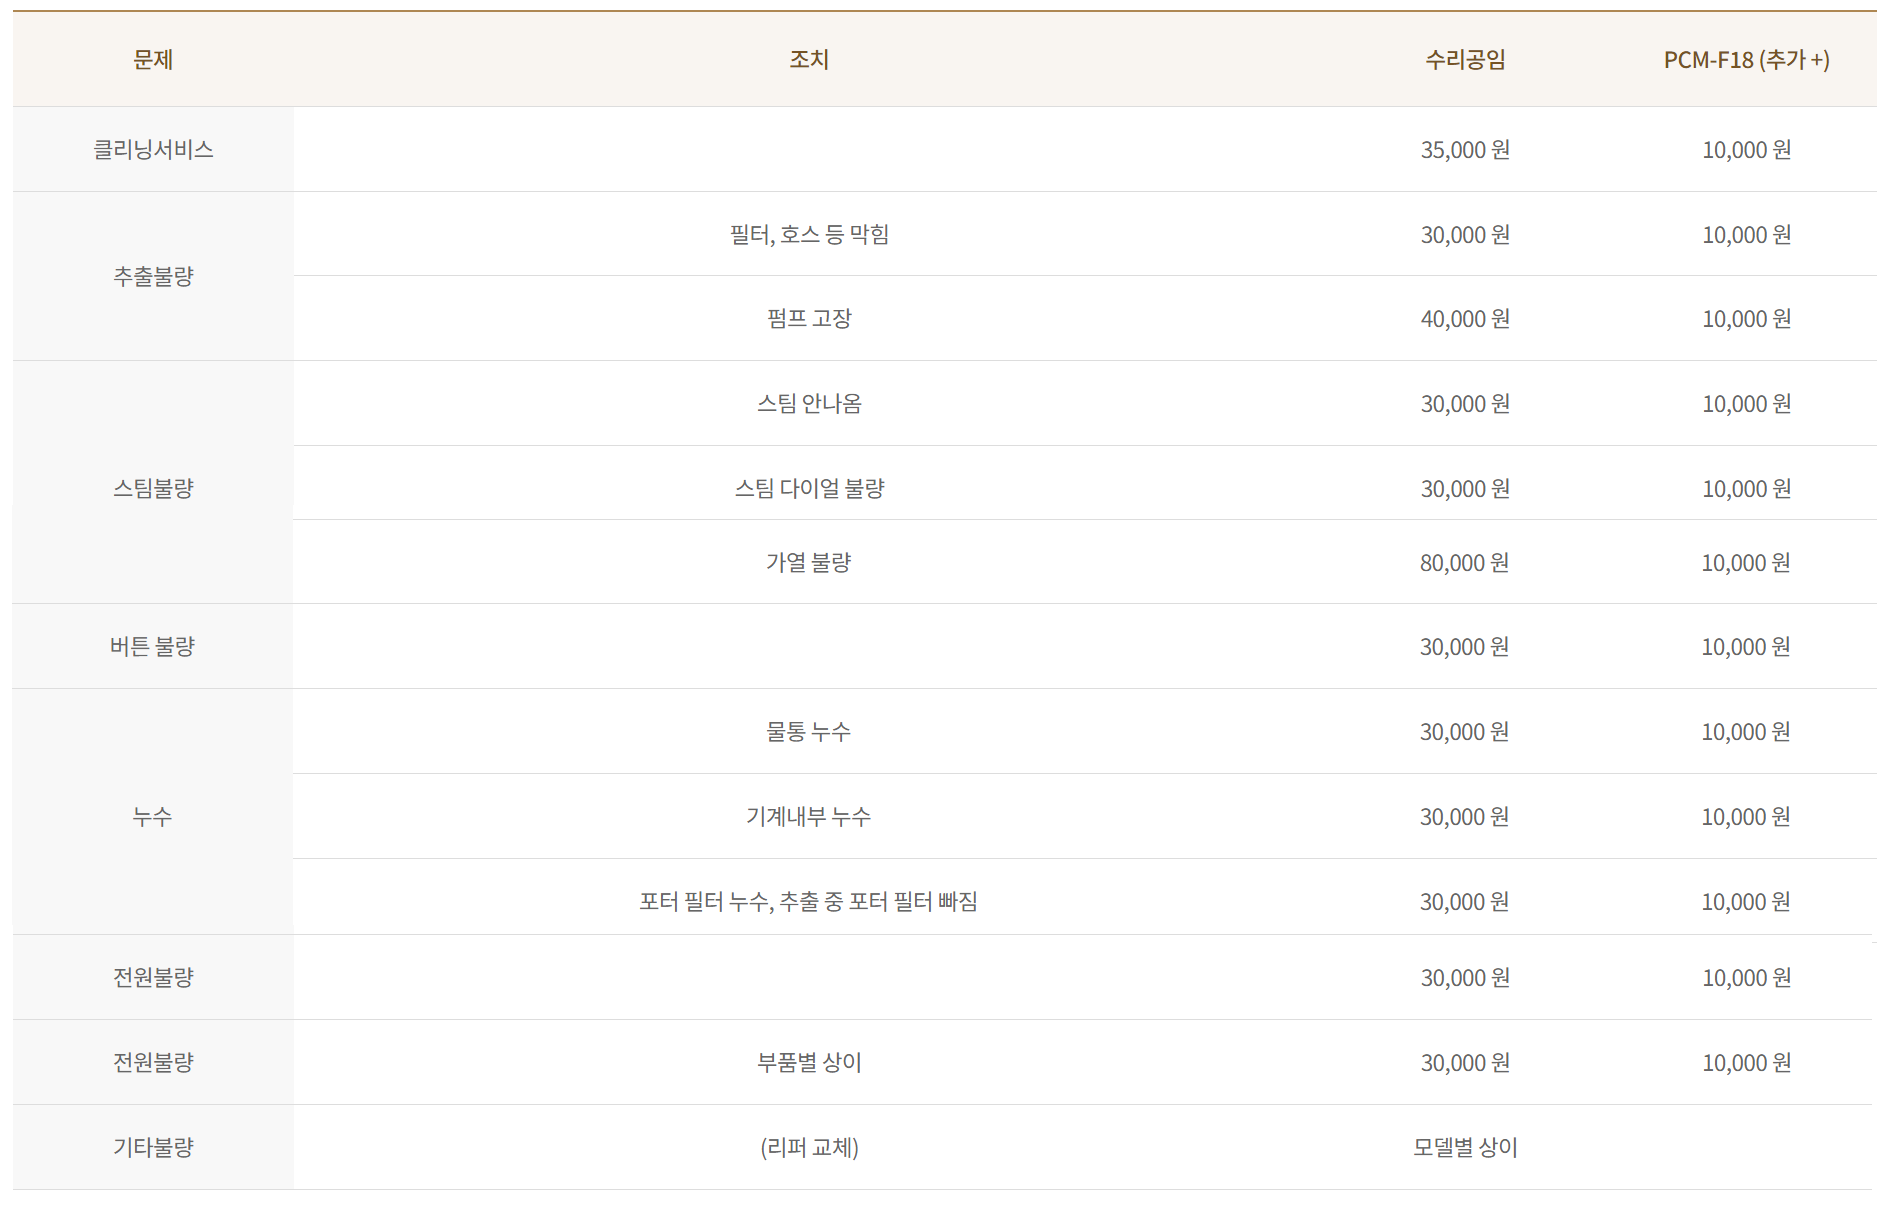Click 10,000 원 in the 필터, 호스 등 막힘 row
Viewport: 1877px width, 1211px height.
1746,235
